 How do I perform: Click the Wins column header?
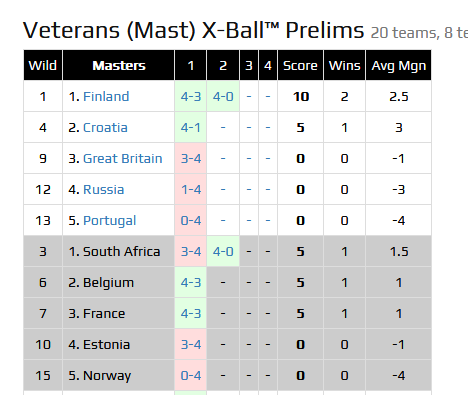pos(345,65)
